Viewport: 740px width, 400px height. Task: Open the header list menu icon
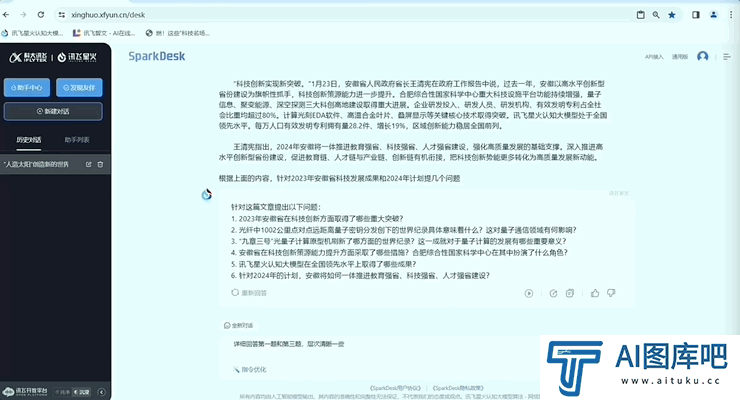coord(727,57)
